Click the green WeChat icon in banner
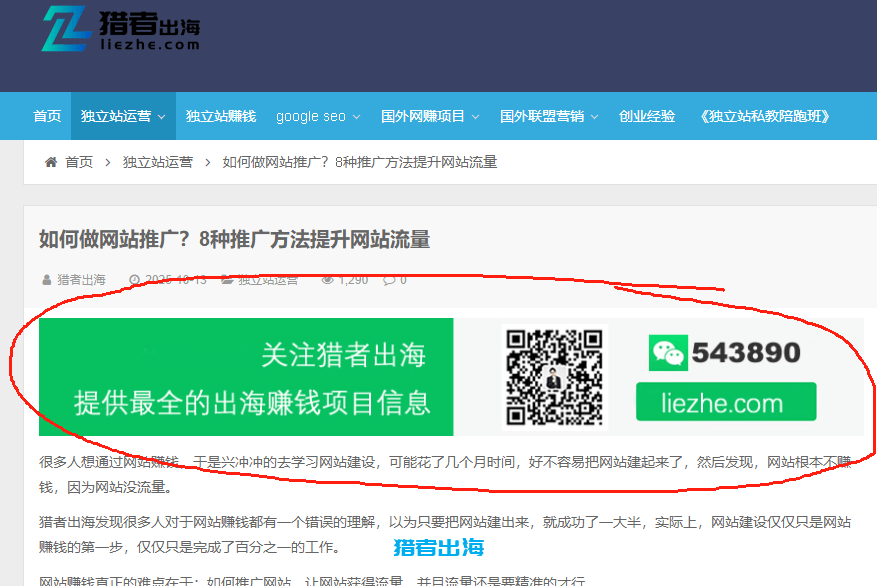Viewport: 877px width, 586px height. pos(667,353)
